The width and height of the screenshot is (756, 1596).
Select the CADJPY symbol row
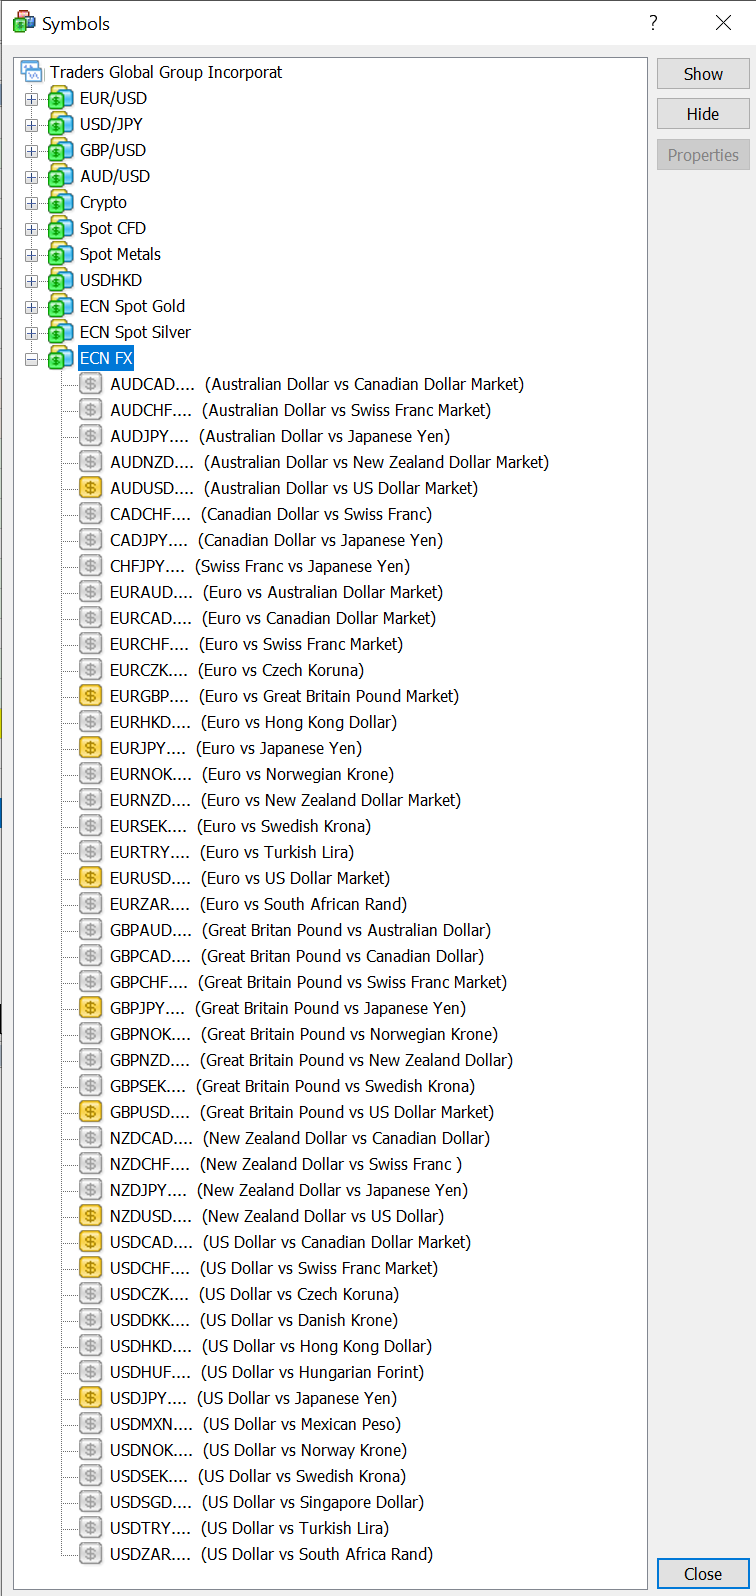pyautogui.click(x=276, y=540)
